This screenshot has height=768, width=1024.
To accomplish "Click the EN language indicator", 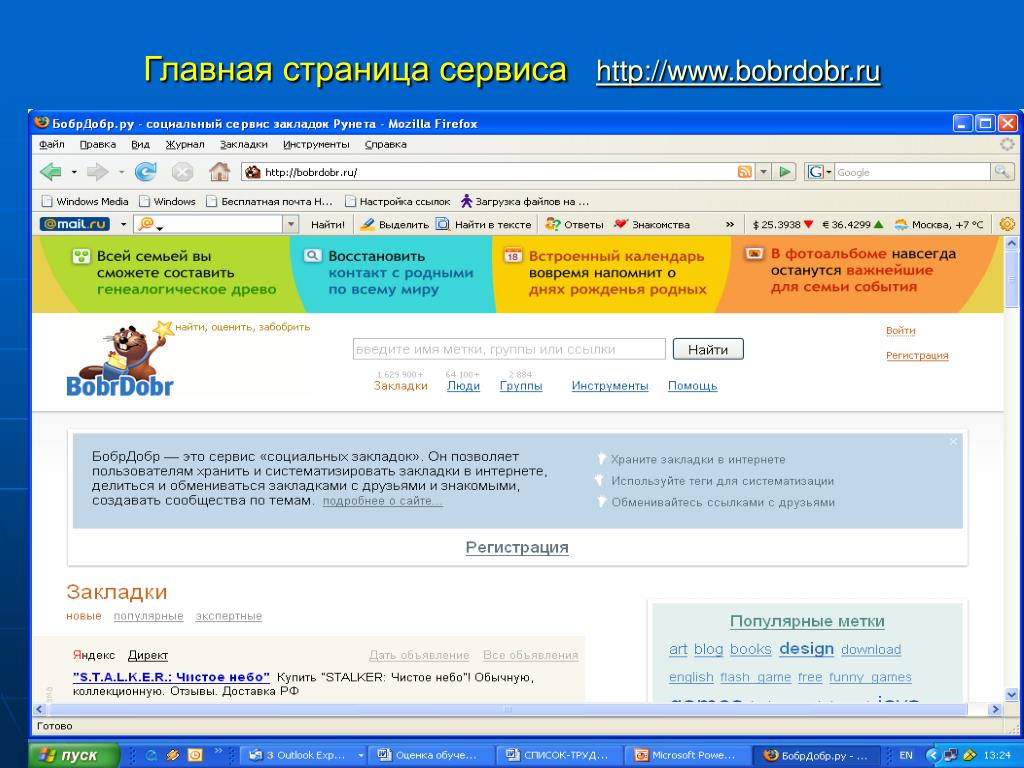I will point(906,755).
